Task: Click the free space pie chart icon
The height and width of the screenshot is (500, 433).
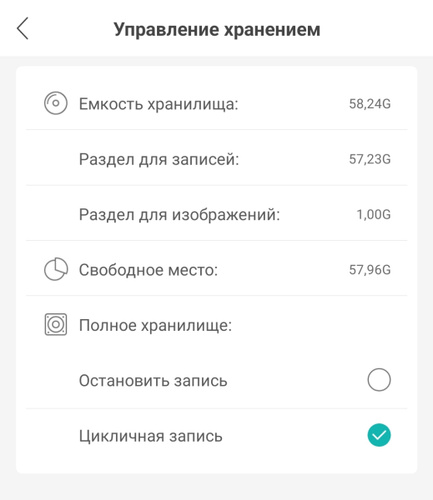Action: (56, 269)
